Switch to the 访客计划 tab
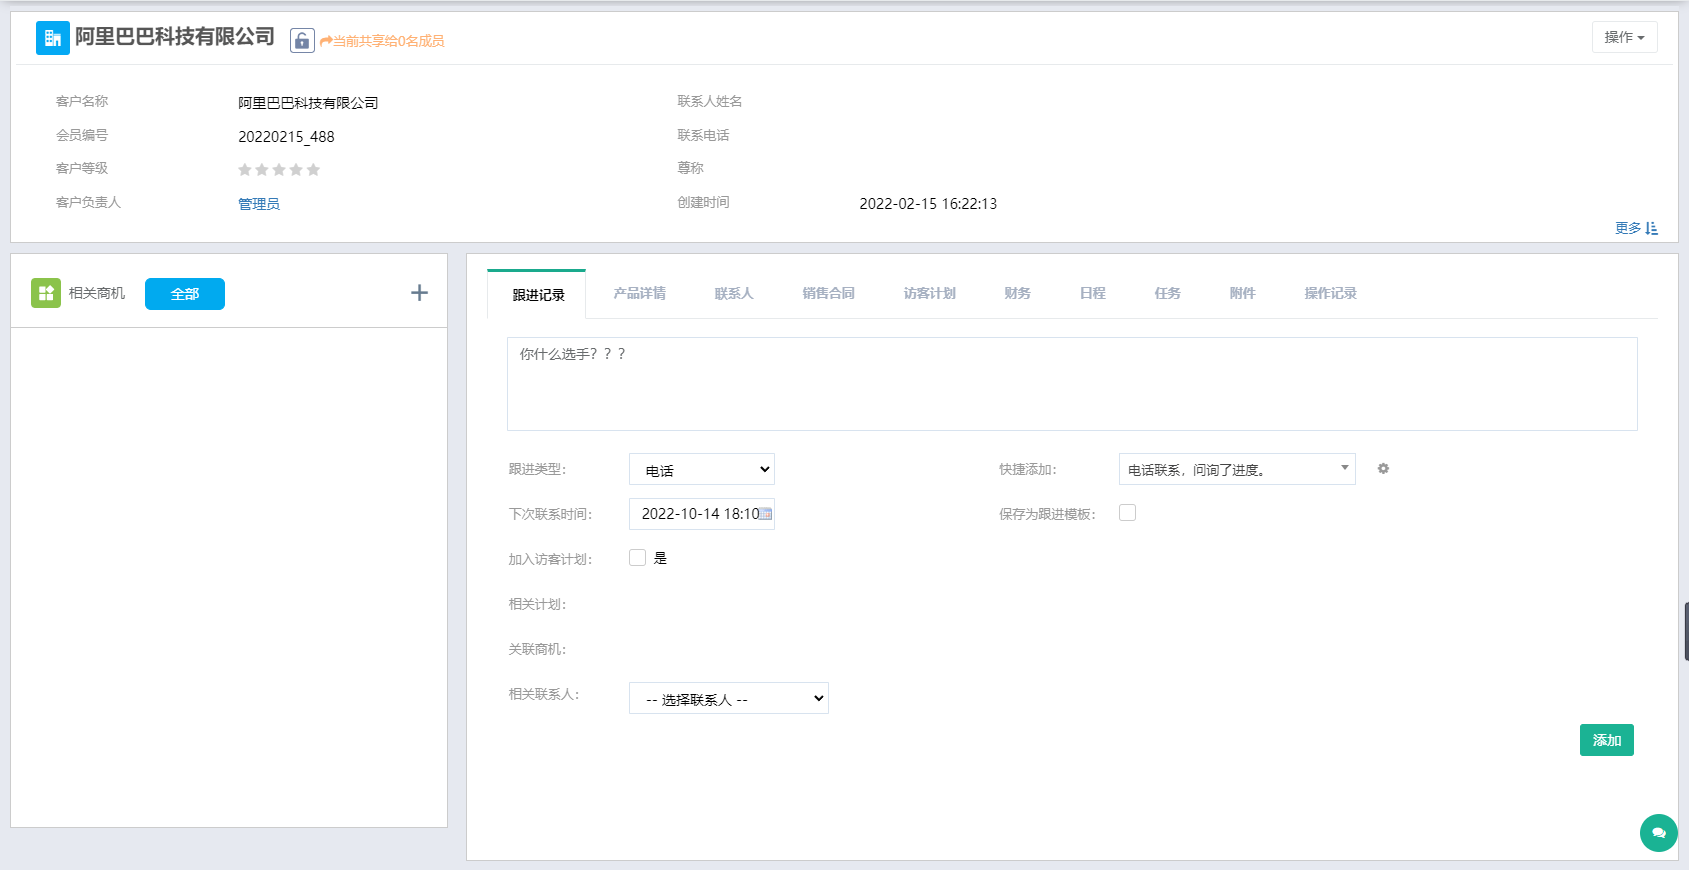 point(930,293)
